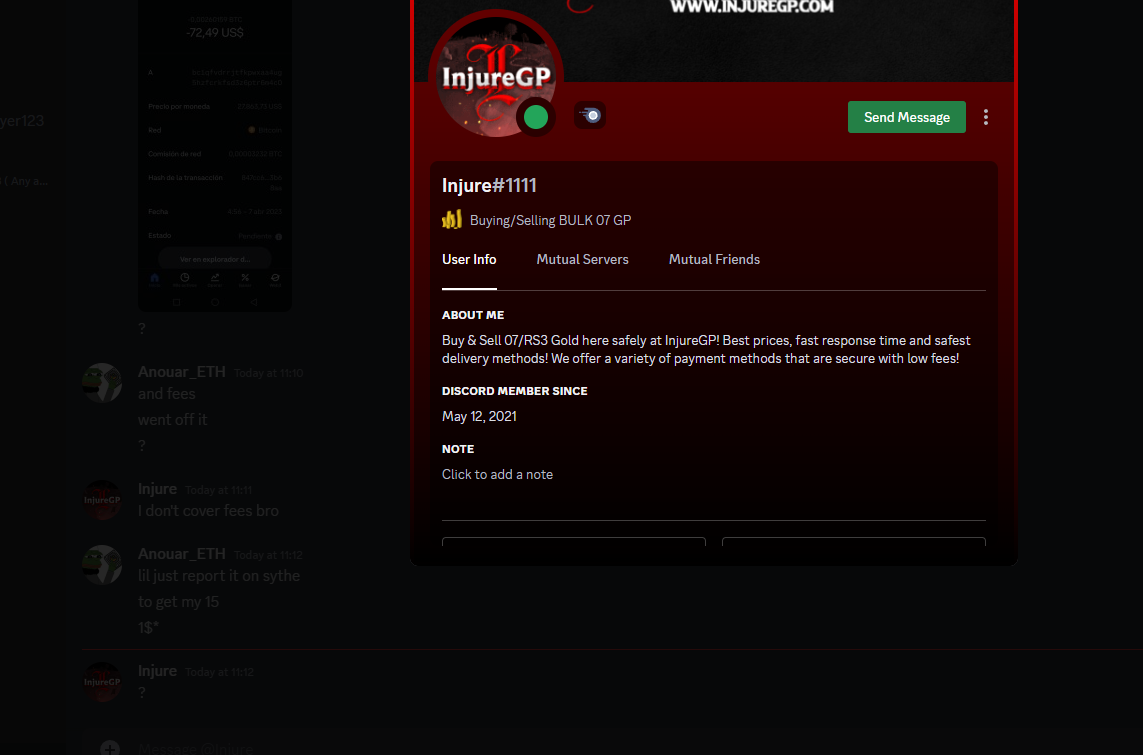Click the InjureGP profile avatar
Viewport: 1143px width, 755px height.
[x=496, y=77]
